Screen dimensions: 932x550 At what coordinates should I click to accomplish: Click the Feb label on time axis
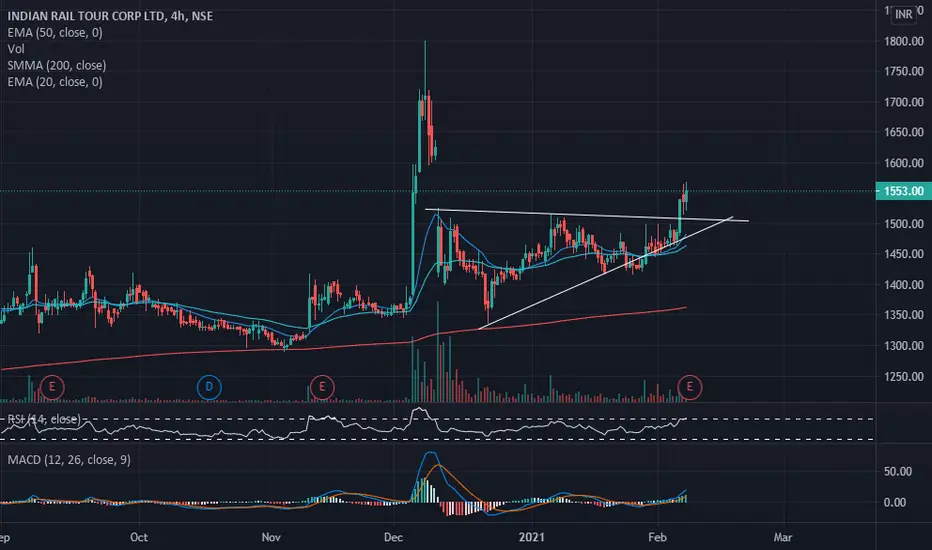point(657,537)
